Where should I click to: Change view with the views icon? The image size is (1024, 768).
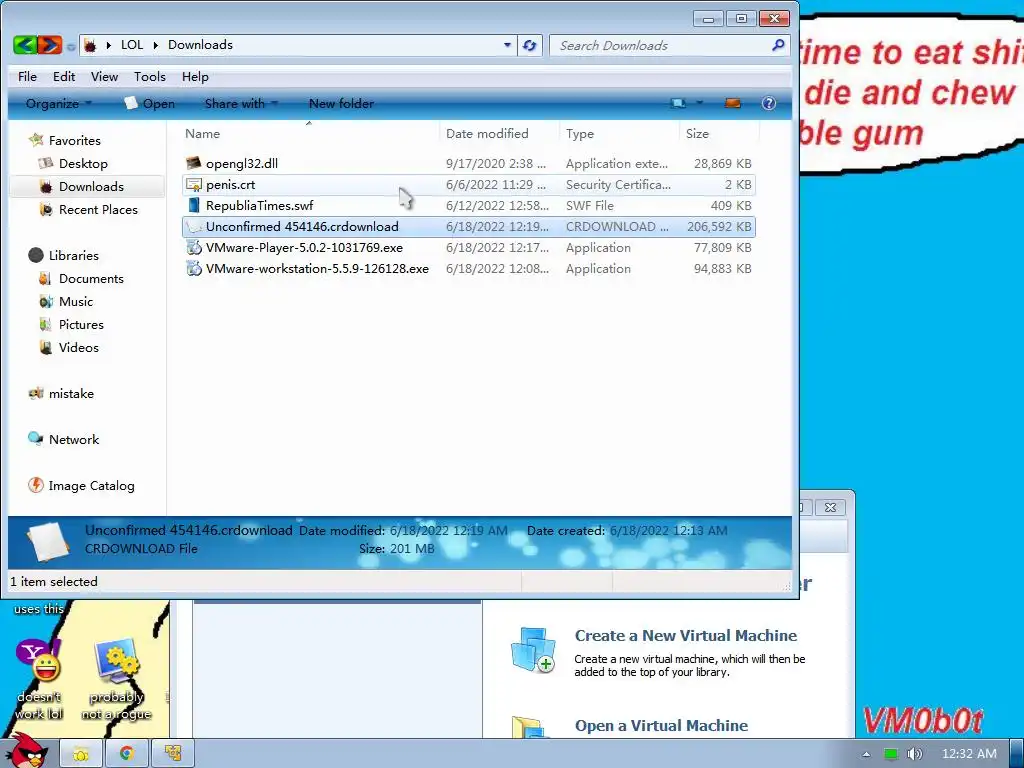pyautogui.click(x=679, y=103)
